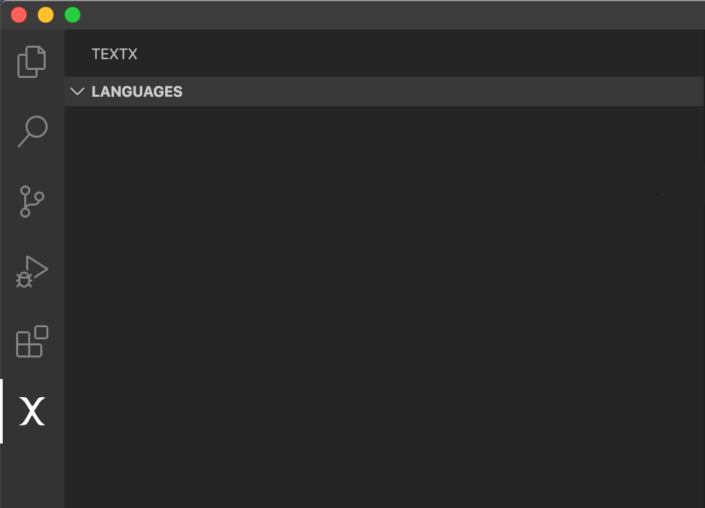Open the Source Control branch view
705x508 pixels.
(x=32, y=201)
